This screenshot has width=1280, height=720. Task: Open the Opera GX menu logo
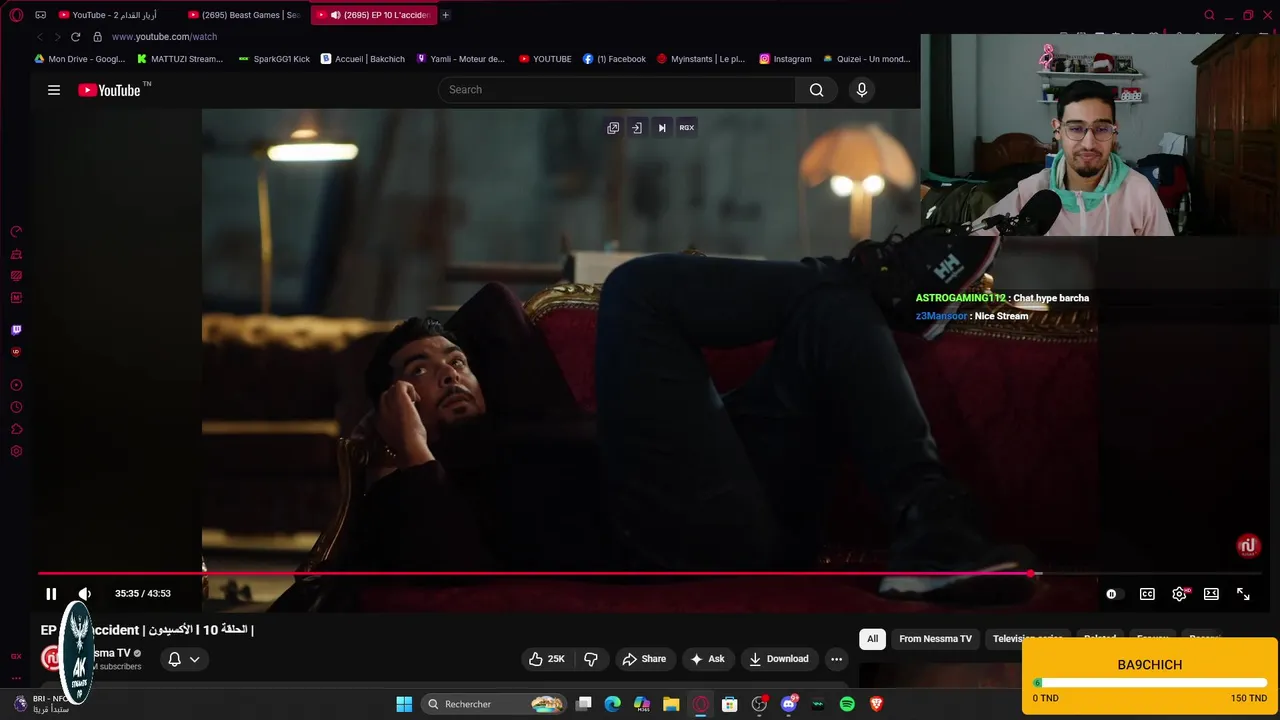point(16,15)
